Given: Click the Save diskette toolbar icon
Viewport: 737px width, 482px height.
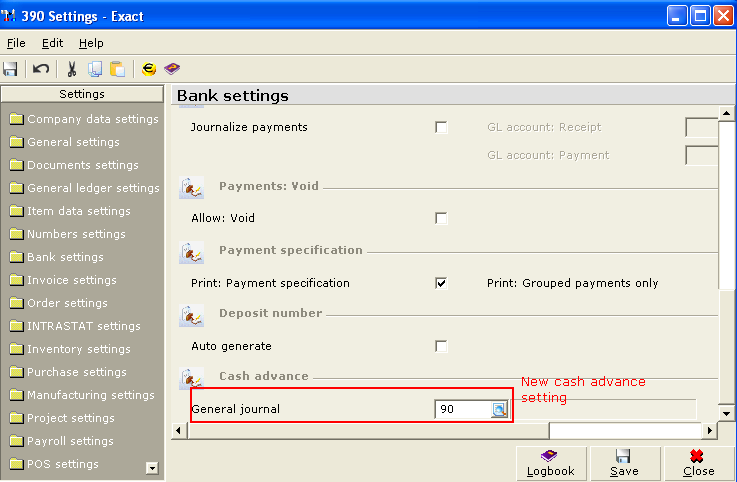Looking at the screenshot, I should click(10, 69).
